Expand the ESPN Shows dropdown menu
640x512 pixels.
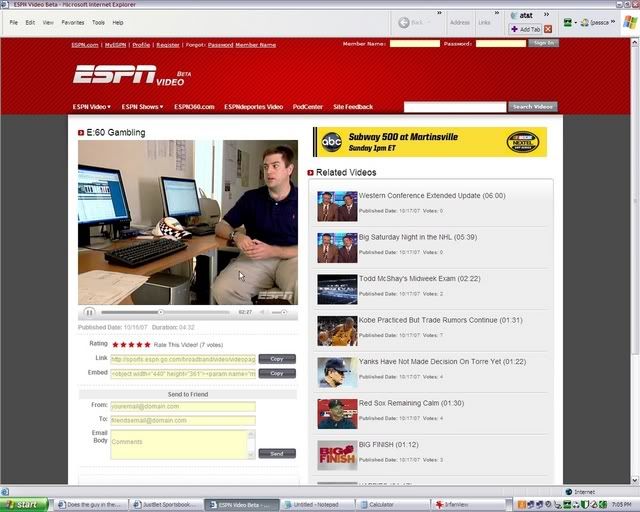click(143, 107)
